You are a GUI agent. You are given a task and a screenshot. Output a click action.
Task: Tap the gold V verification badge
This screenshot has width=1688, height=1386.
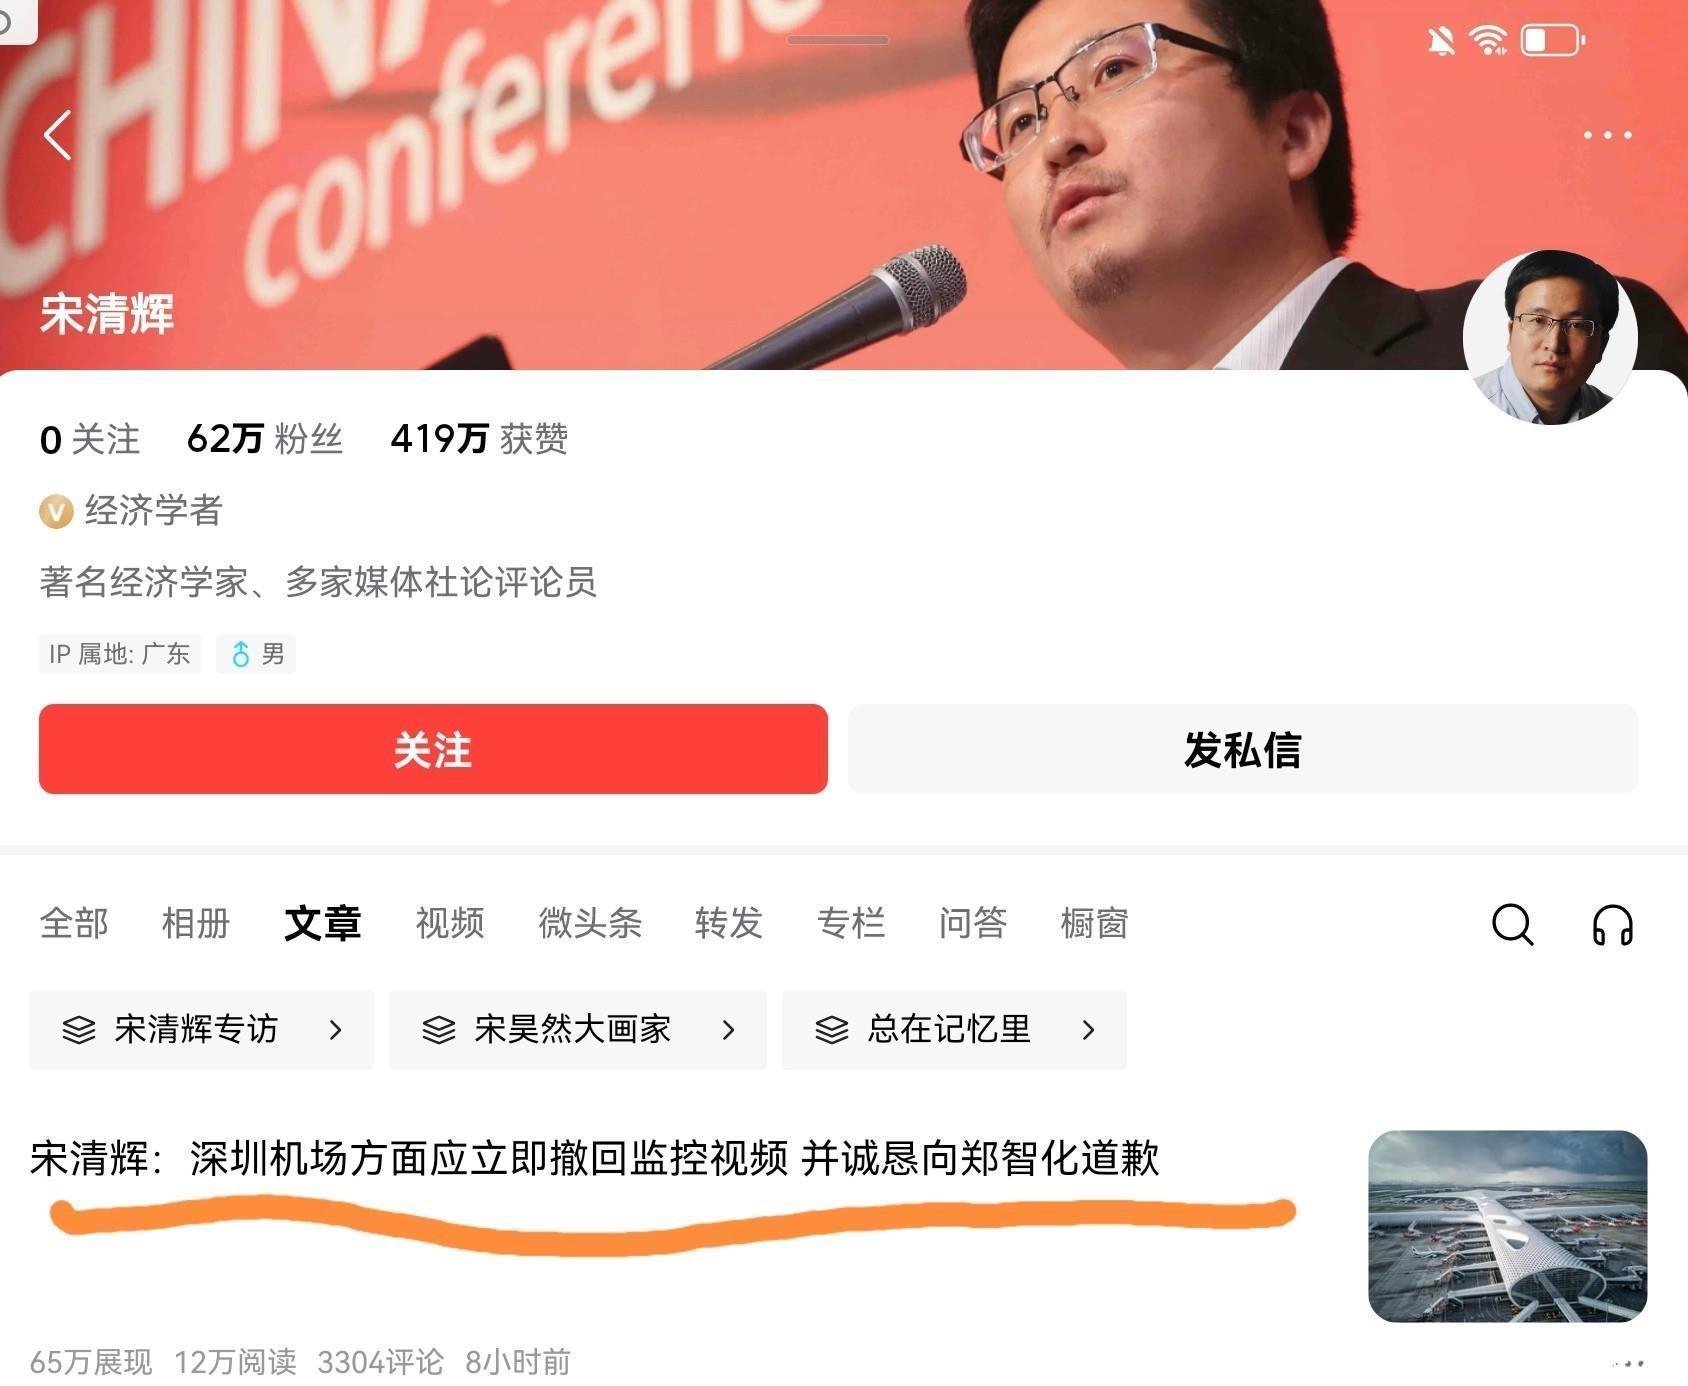pyautogui.click(x=56, y=512)
